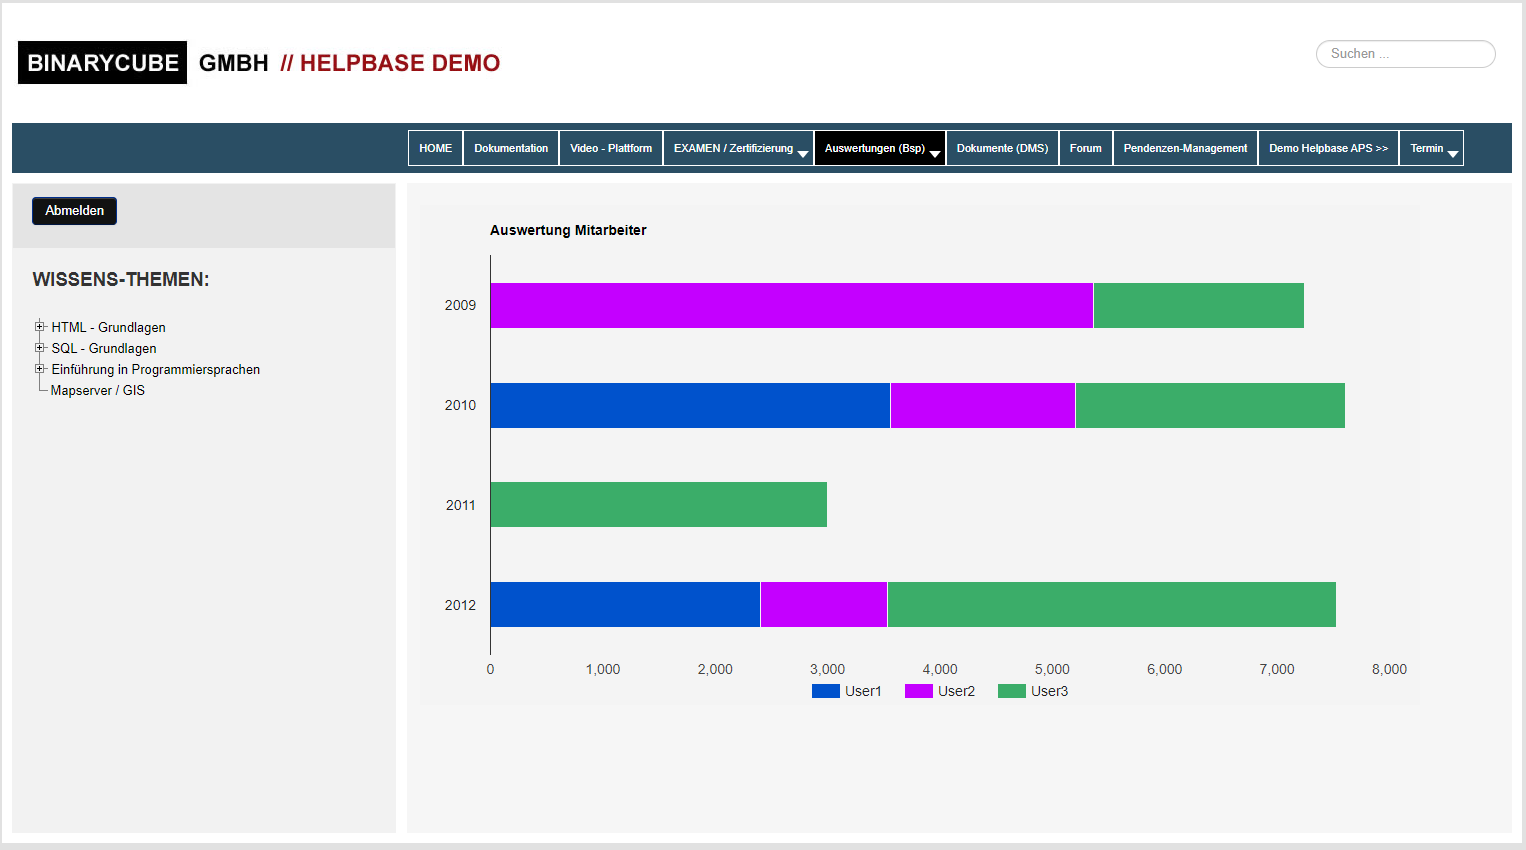
Task: Expand Einführung in Programmiersprachen node
Action: pyautogui.click(x=40, y=368)
